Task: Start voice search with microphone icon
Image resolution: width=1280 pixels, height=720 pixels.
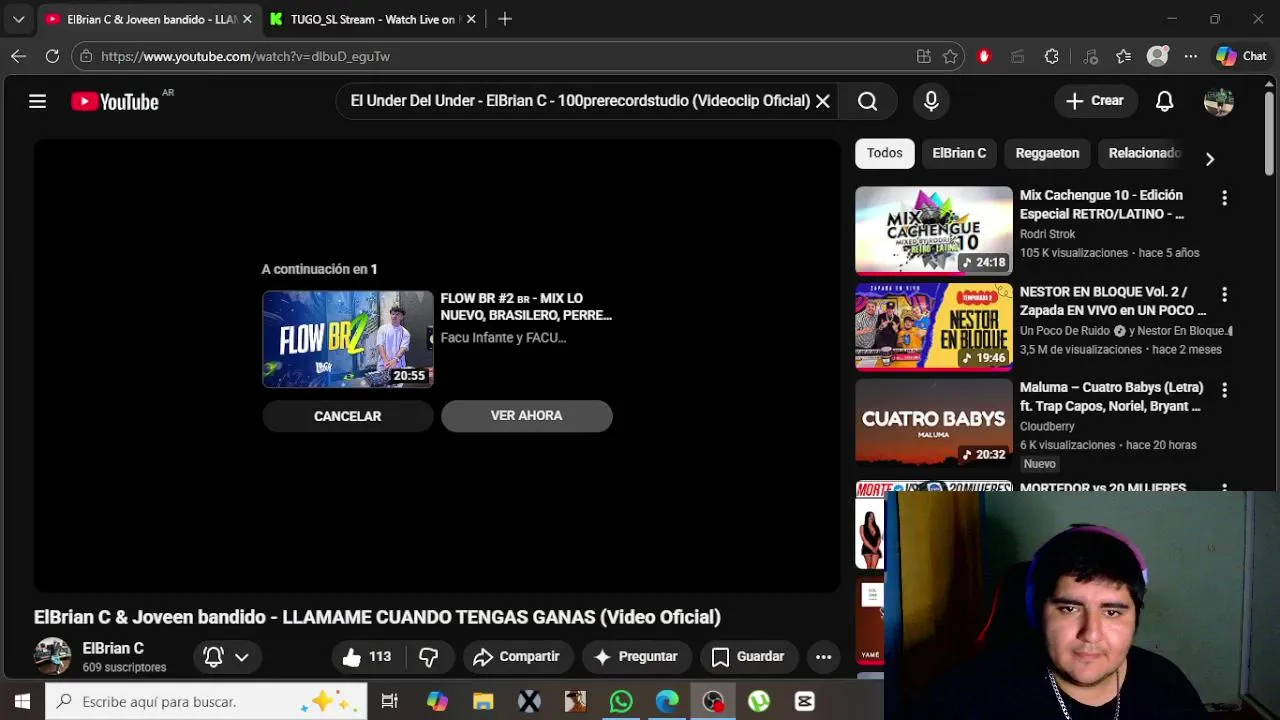Action: pos(931,101)
